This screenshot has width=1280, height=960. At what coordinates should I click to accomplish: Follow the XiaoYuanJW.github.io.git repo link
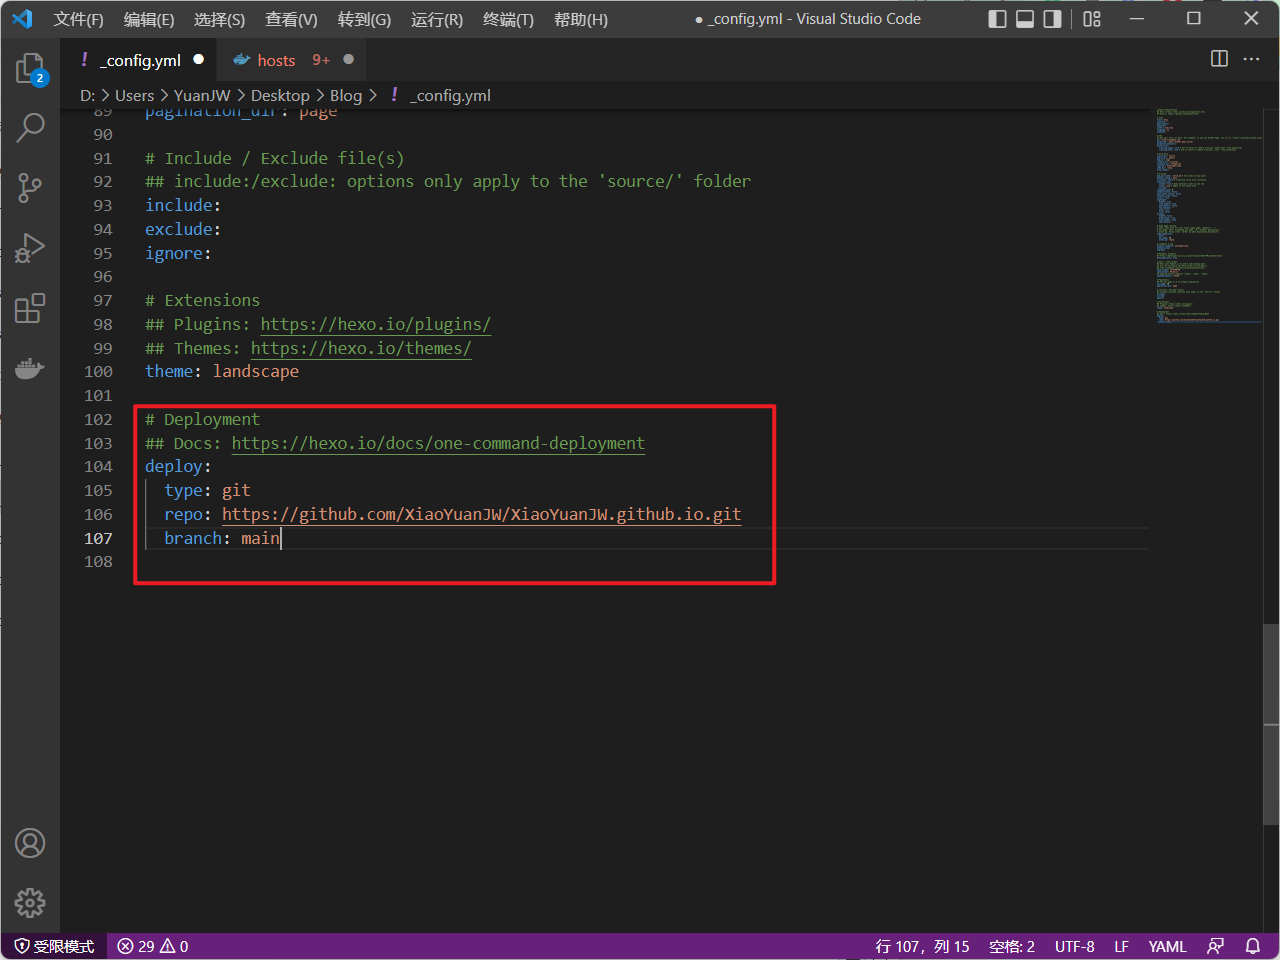482,514
